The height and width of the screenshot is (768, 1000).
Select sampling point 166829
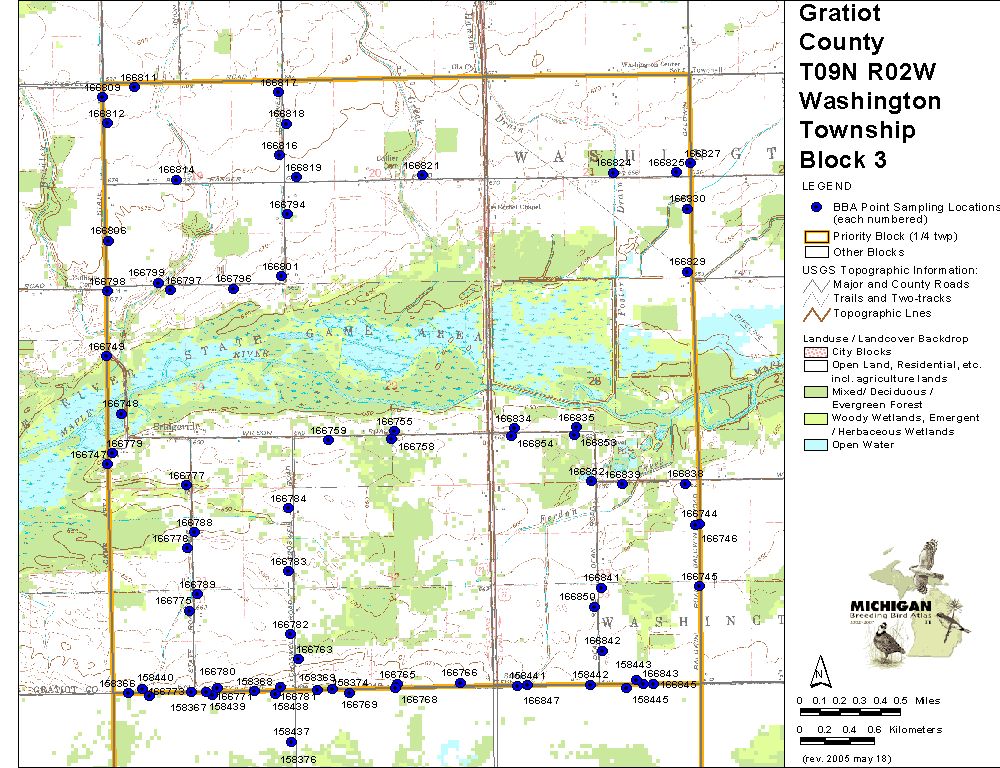tap(687, 271)
